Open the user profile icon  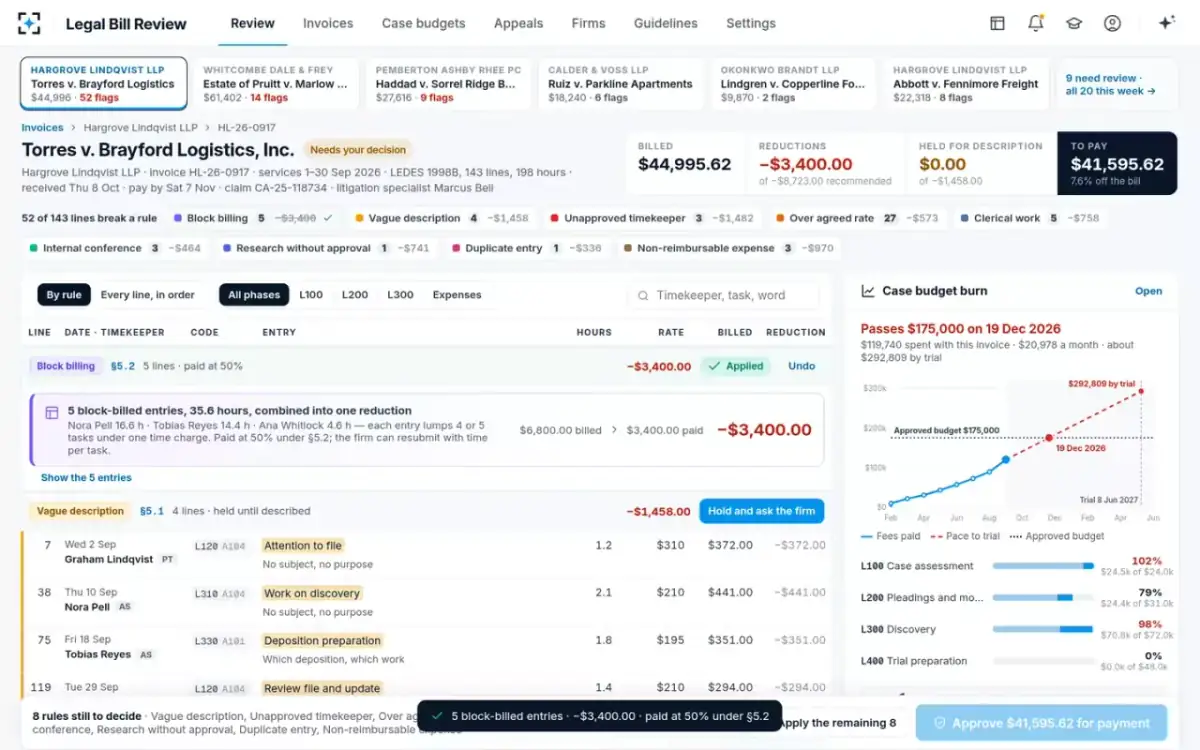click(x=1112, y=23)
